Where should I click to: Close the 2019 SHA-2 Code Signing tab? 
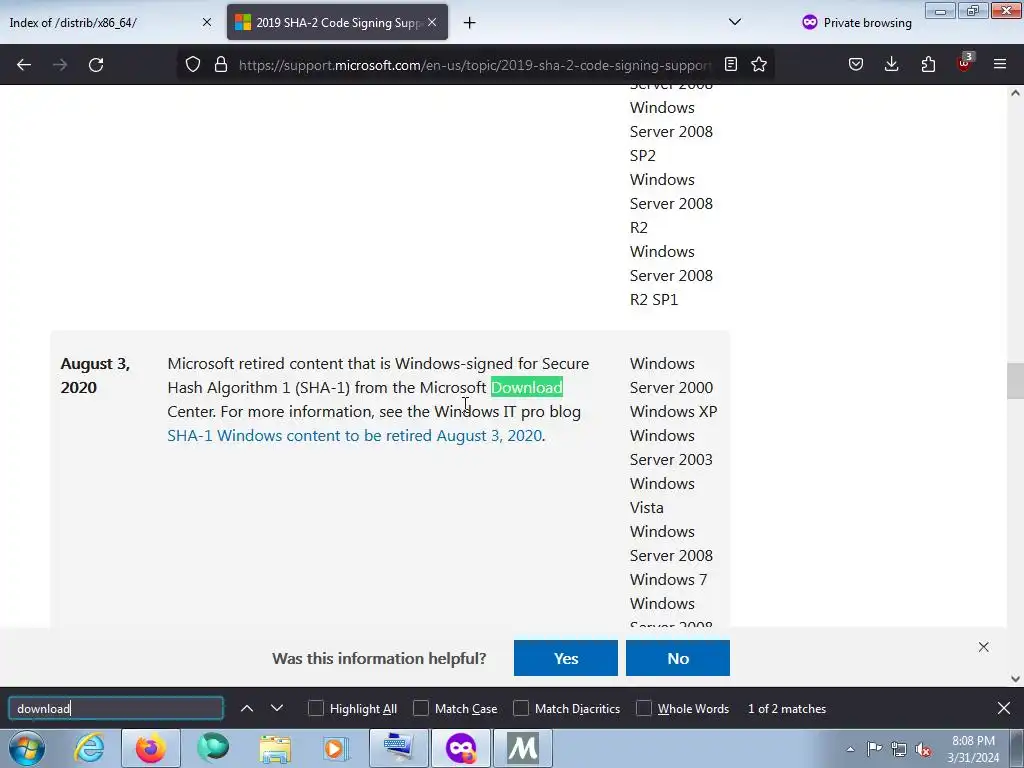pyautogui.click(x=432, y=22)
